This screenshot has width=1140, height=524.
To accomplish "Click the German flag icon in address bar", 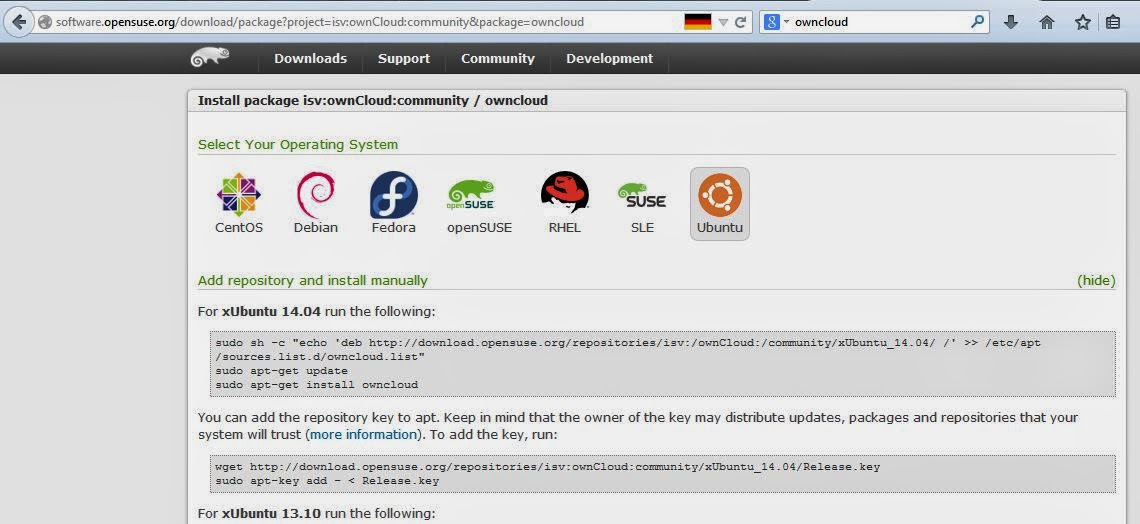I will coord(697,22).
